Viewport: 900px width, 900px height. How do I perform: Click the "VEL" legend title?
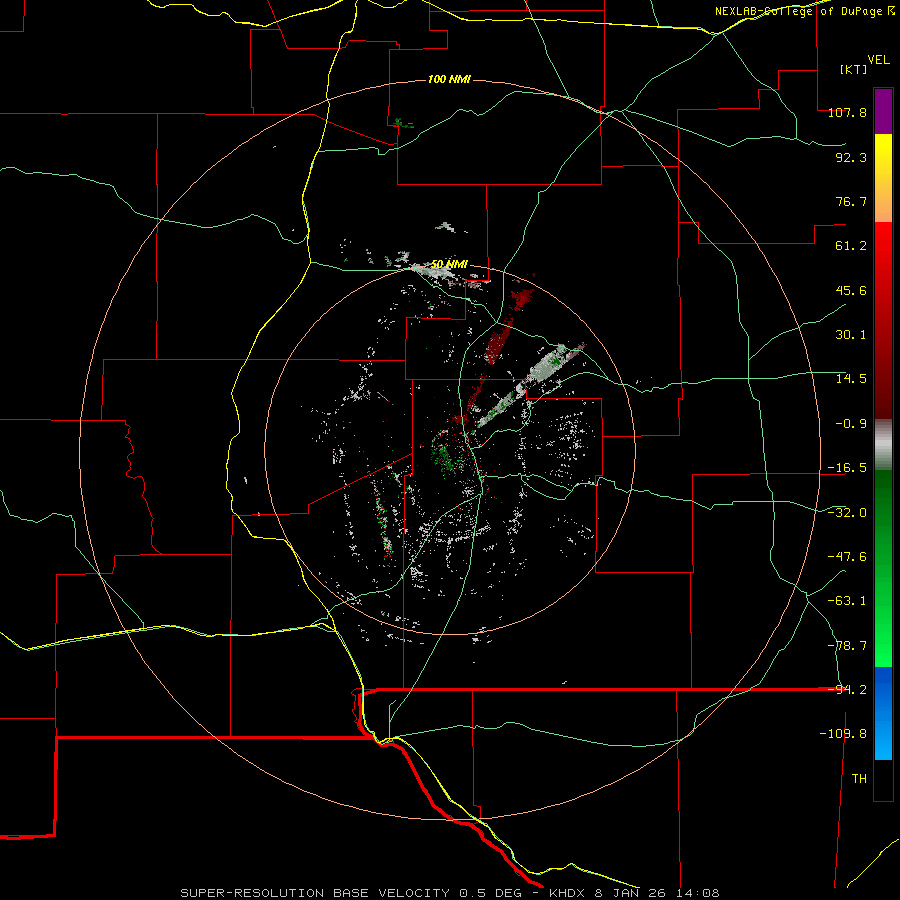(x=878, y=59)
